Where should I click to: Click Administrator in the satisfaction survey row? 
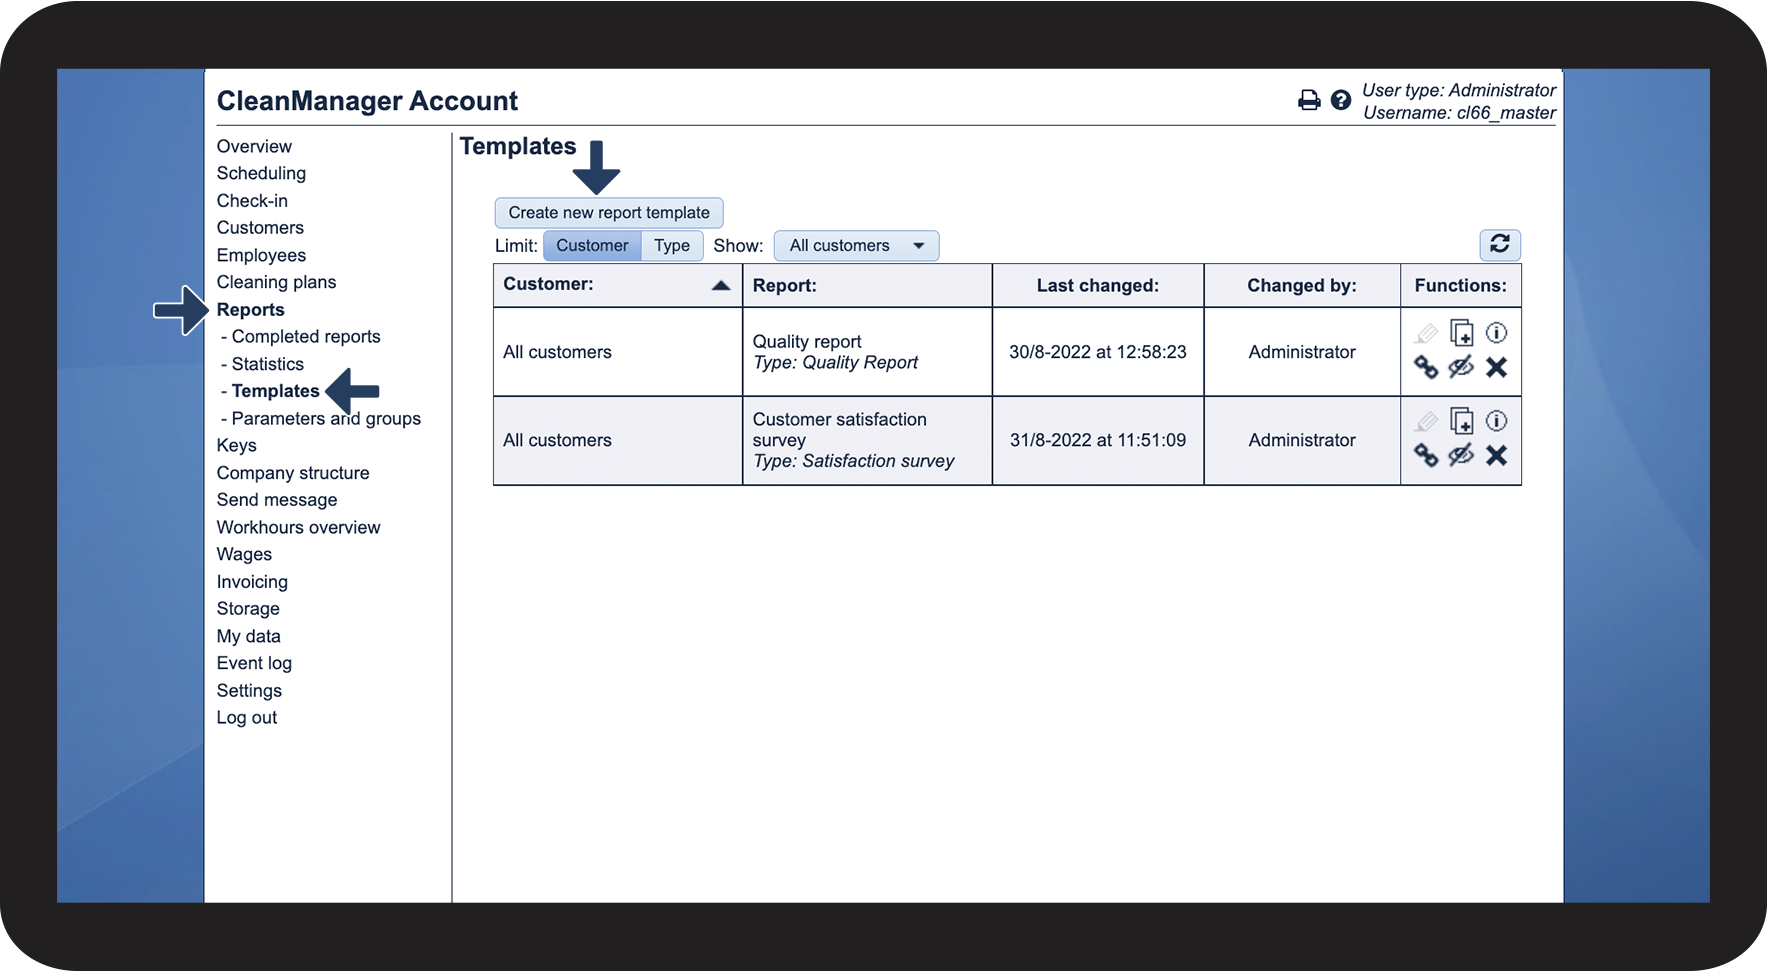[x=1302, y=440]
